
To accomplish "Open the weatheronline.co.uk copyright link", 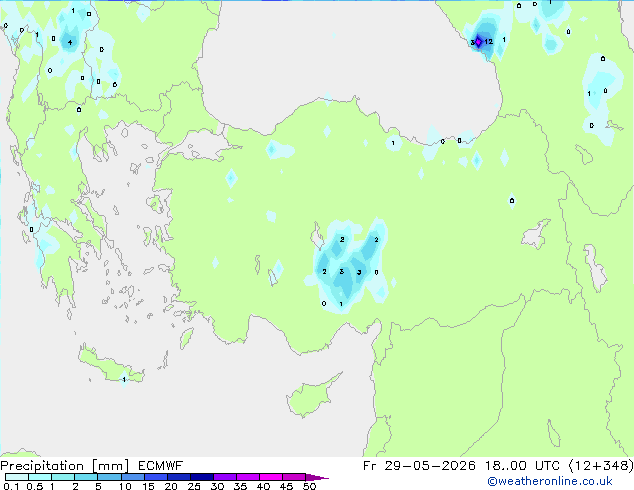I will [x=550, y=481].
